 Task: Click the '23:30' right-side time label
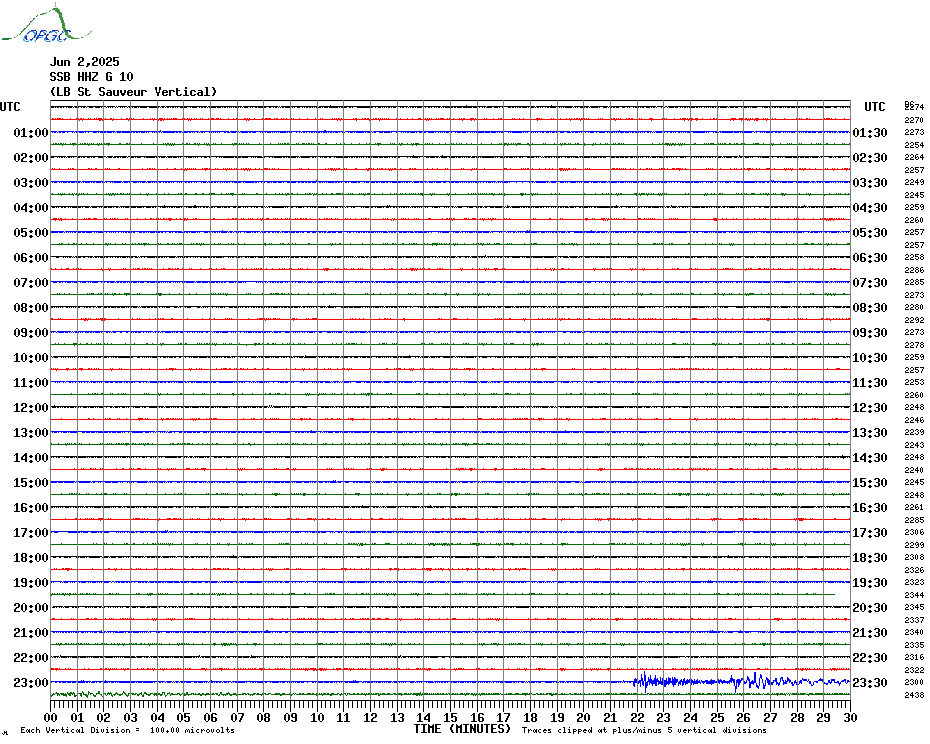coord(870,683)
